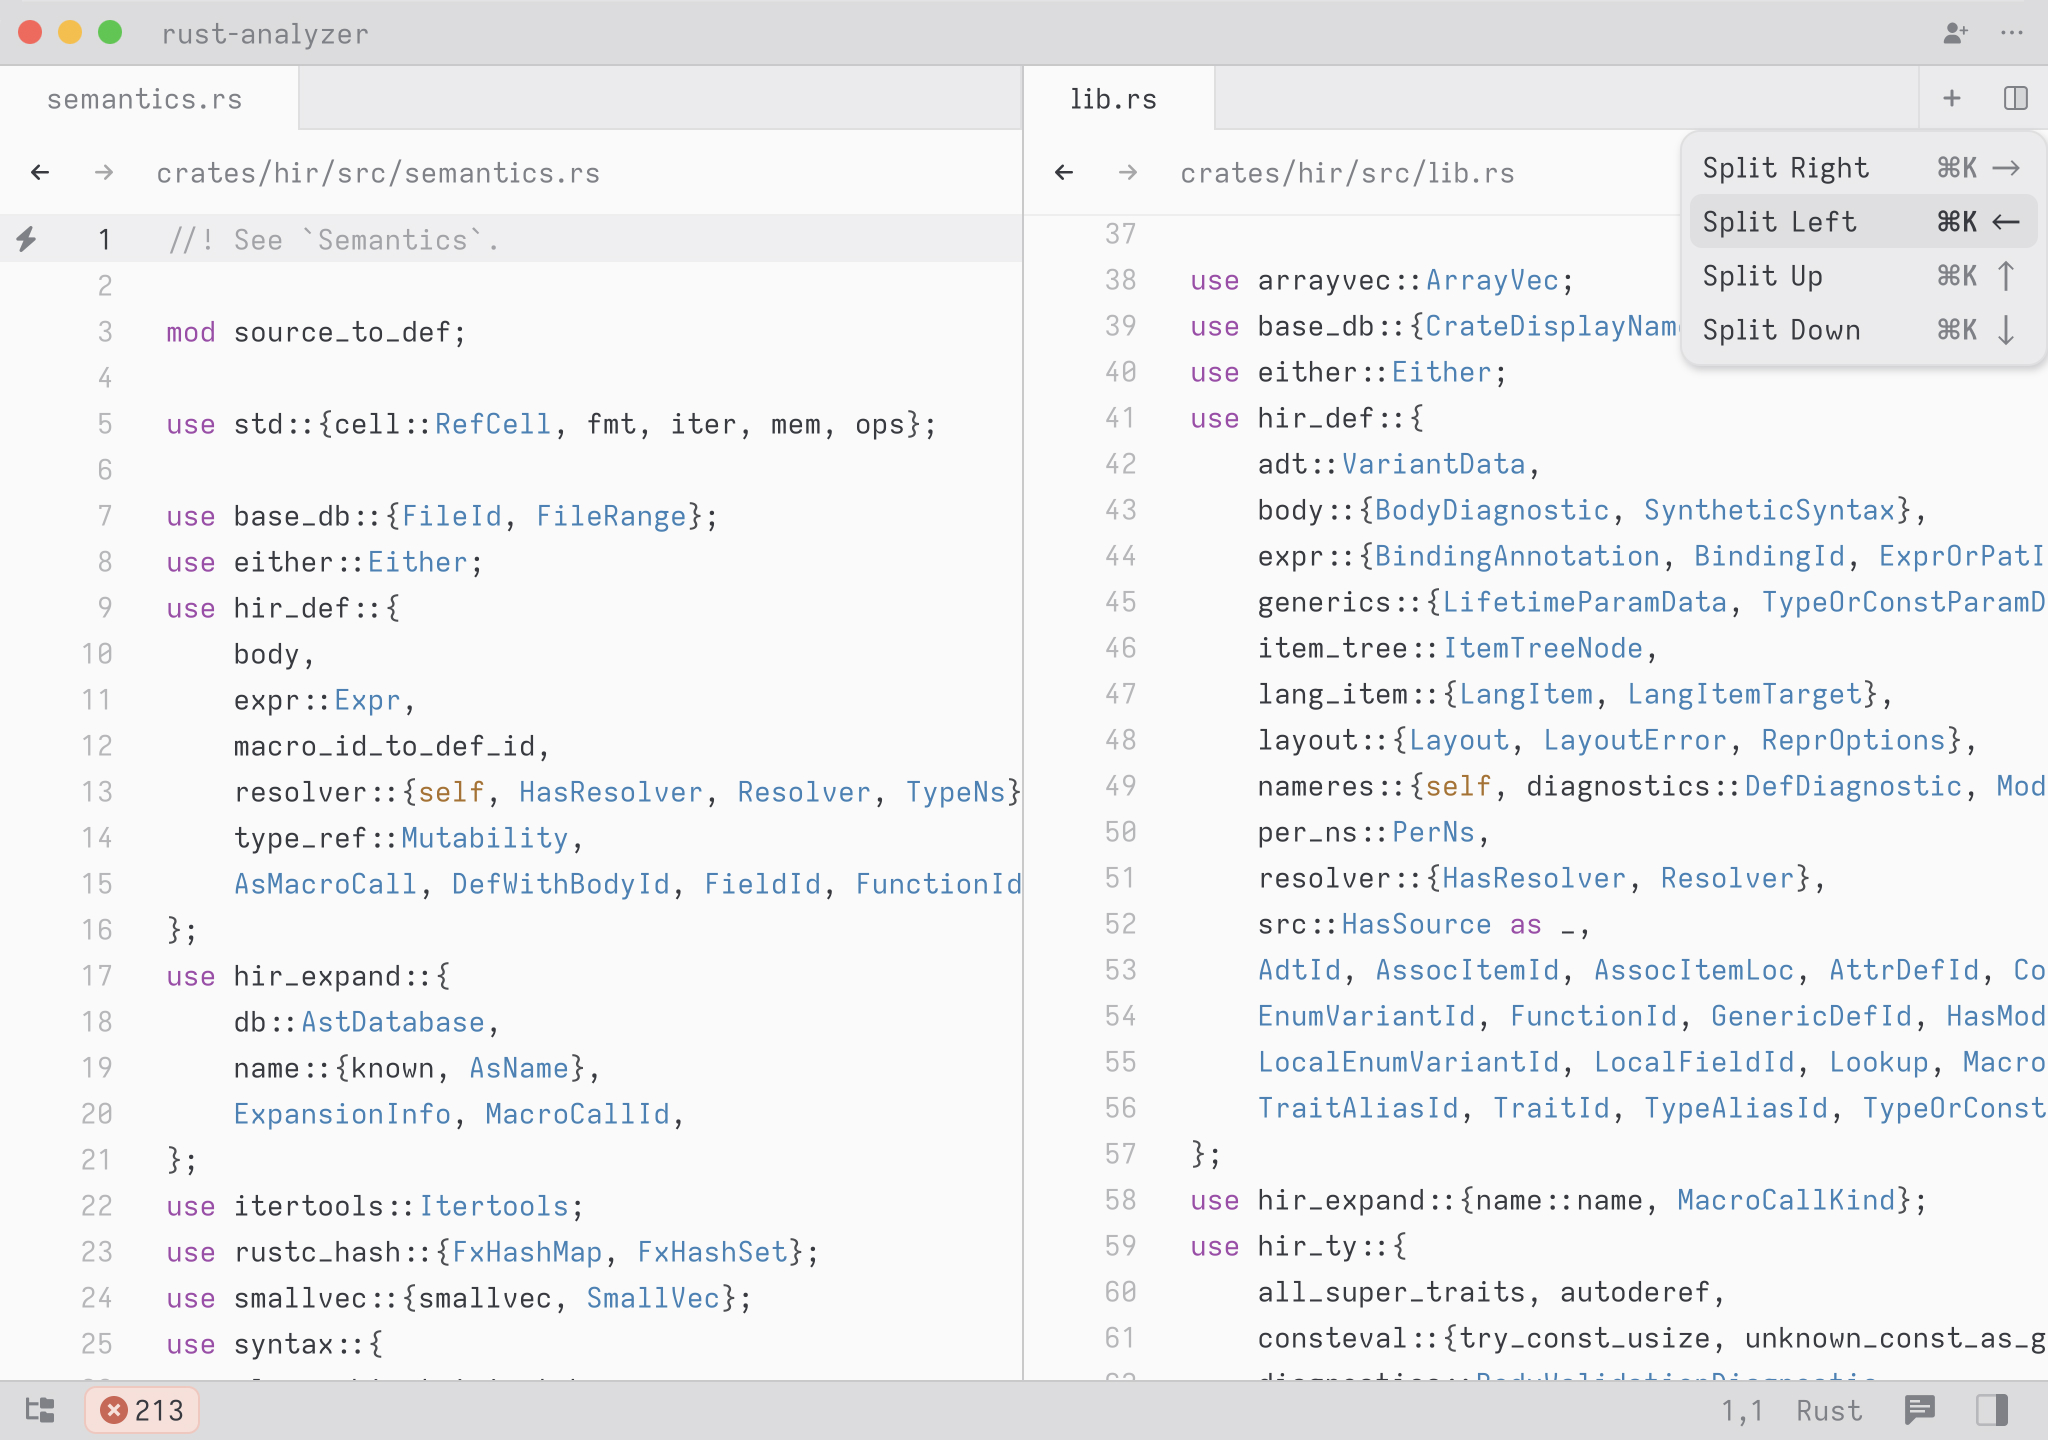Open the Rust language selector
This screenshot has height=1440, width=2048.
(1828, 1410)
